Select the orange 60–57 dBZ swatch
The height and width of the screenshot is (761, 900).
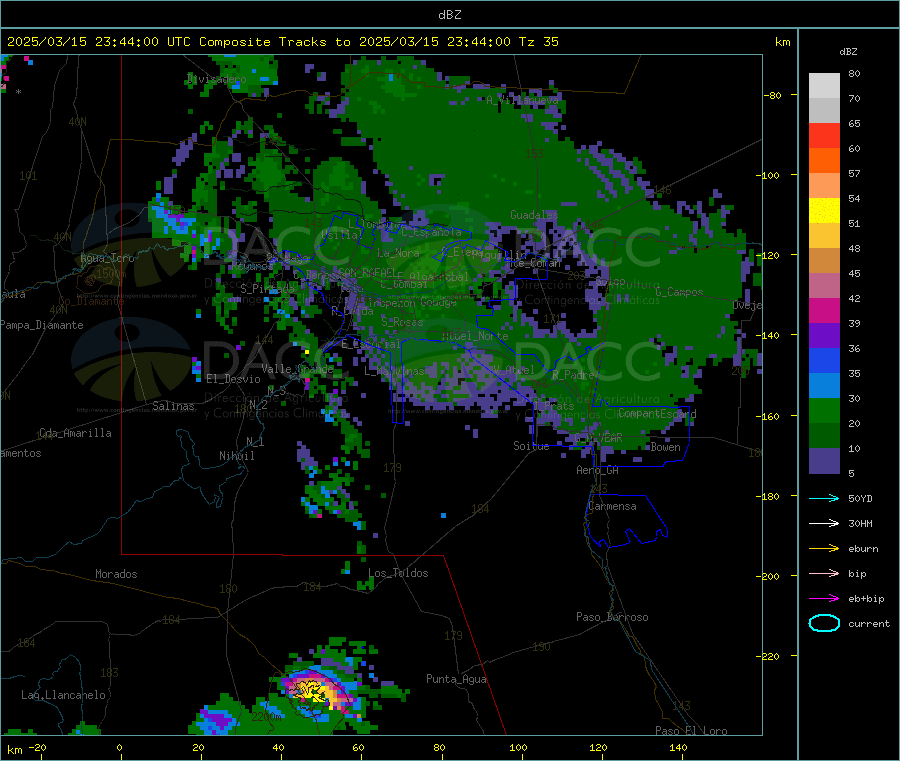pos(824,161)
